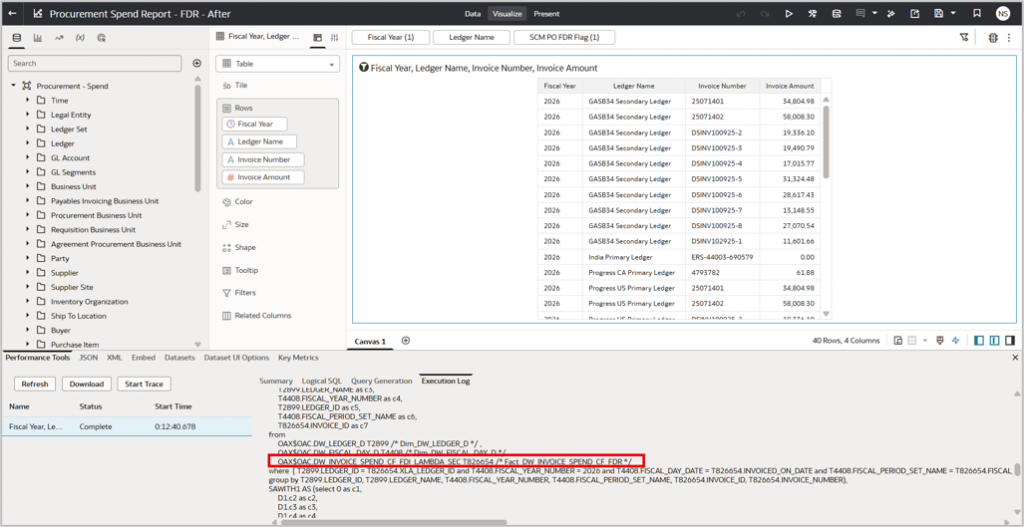Click the execution log horizontal scrollbar
1024x527 pixels.
394,522
